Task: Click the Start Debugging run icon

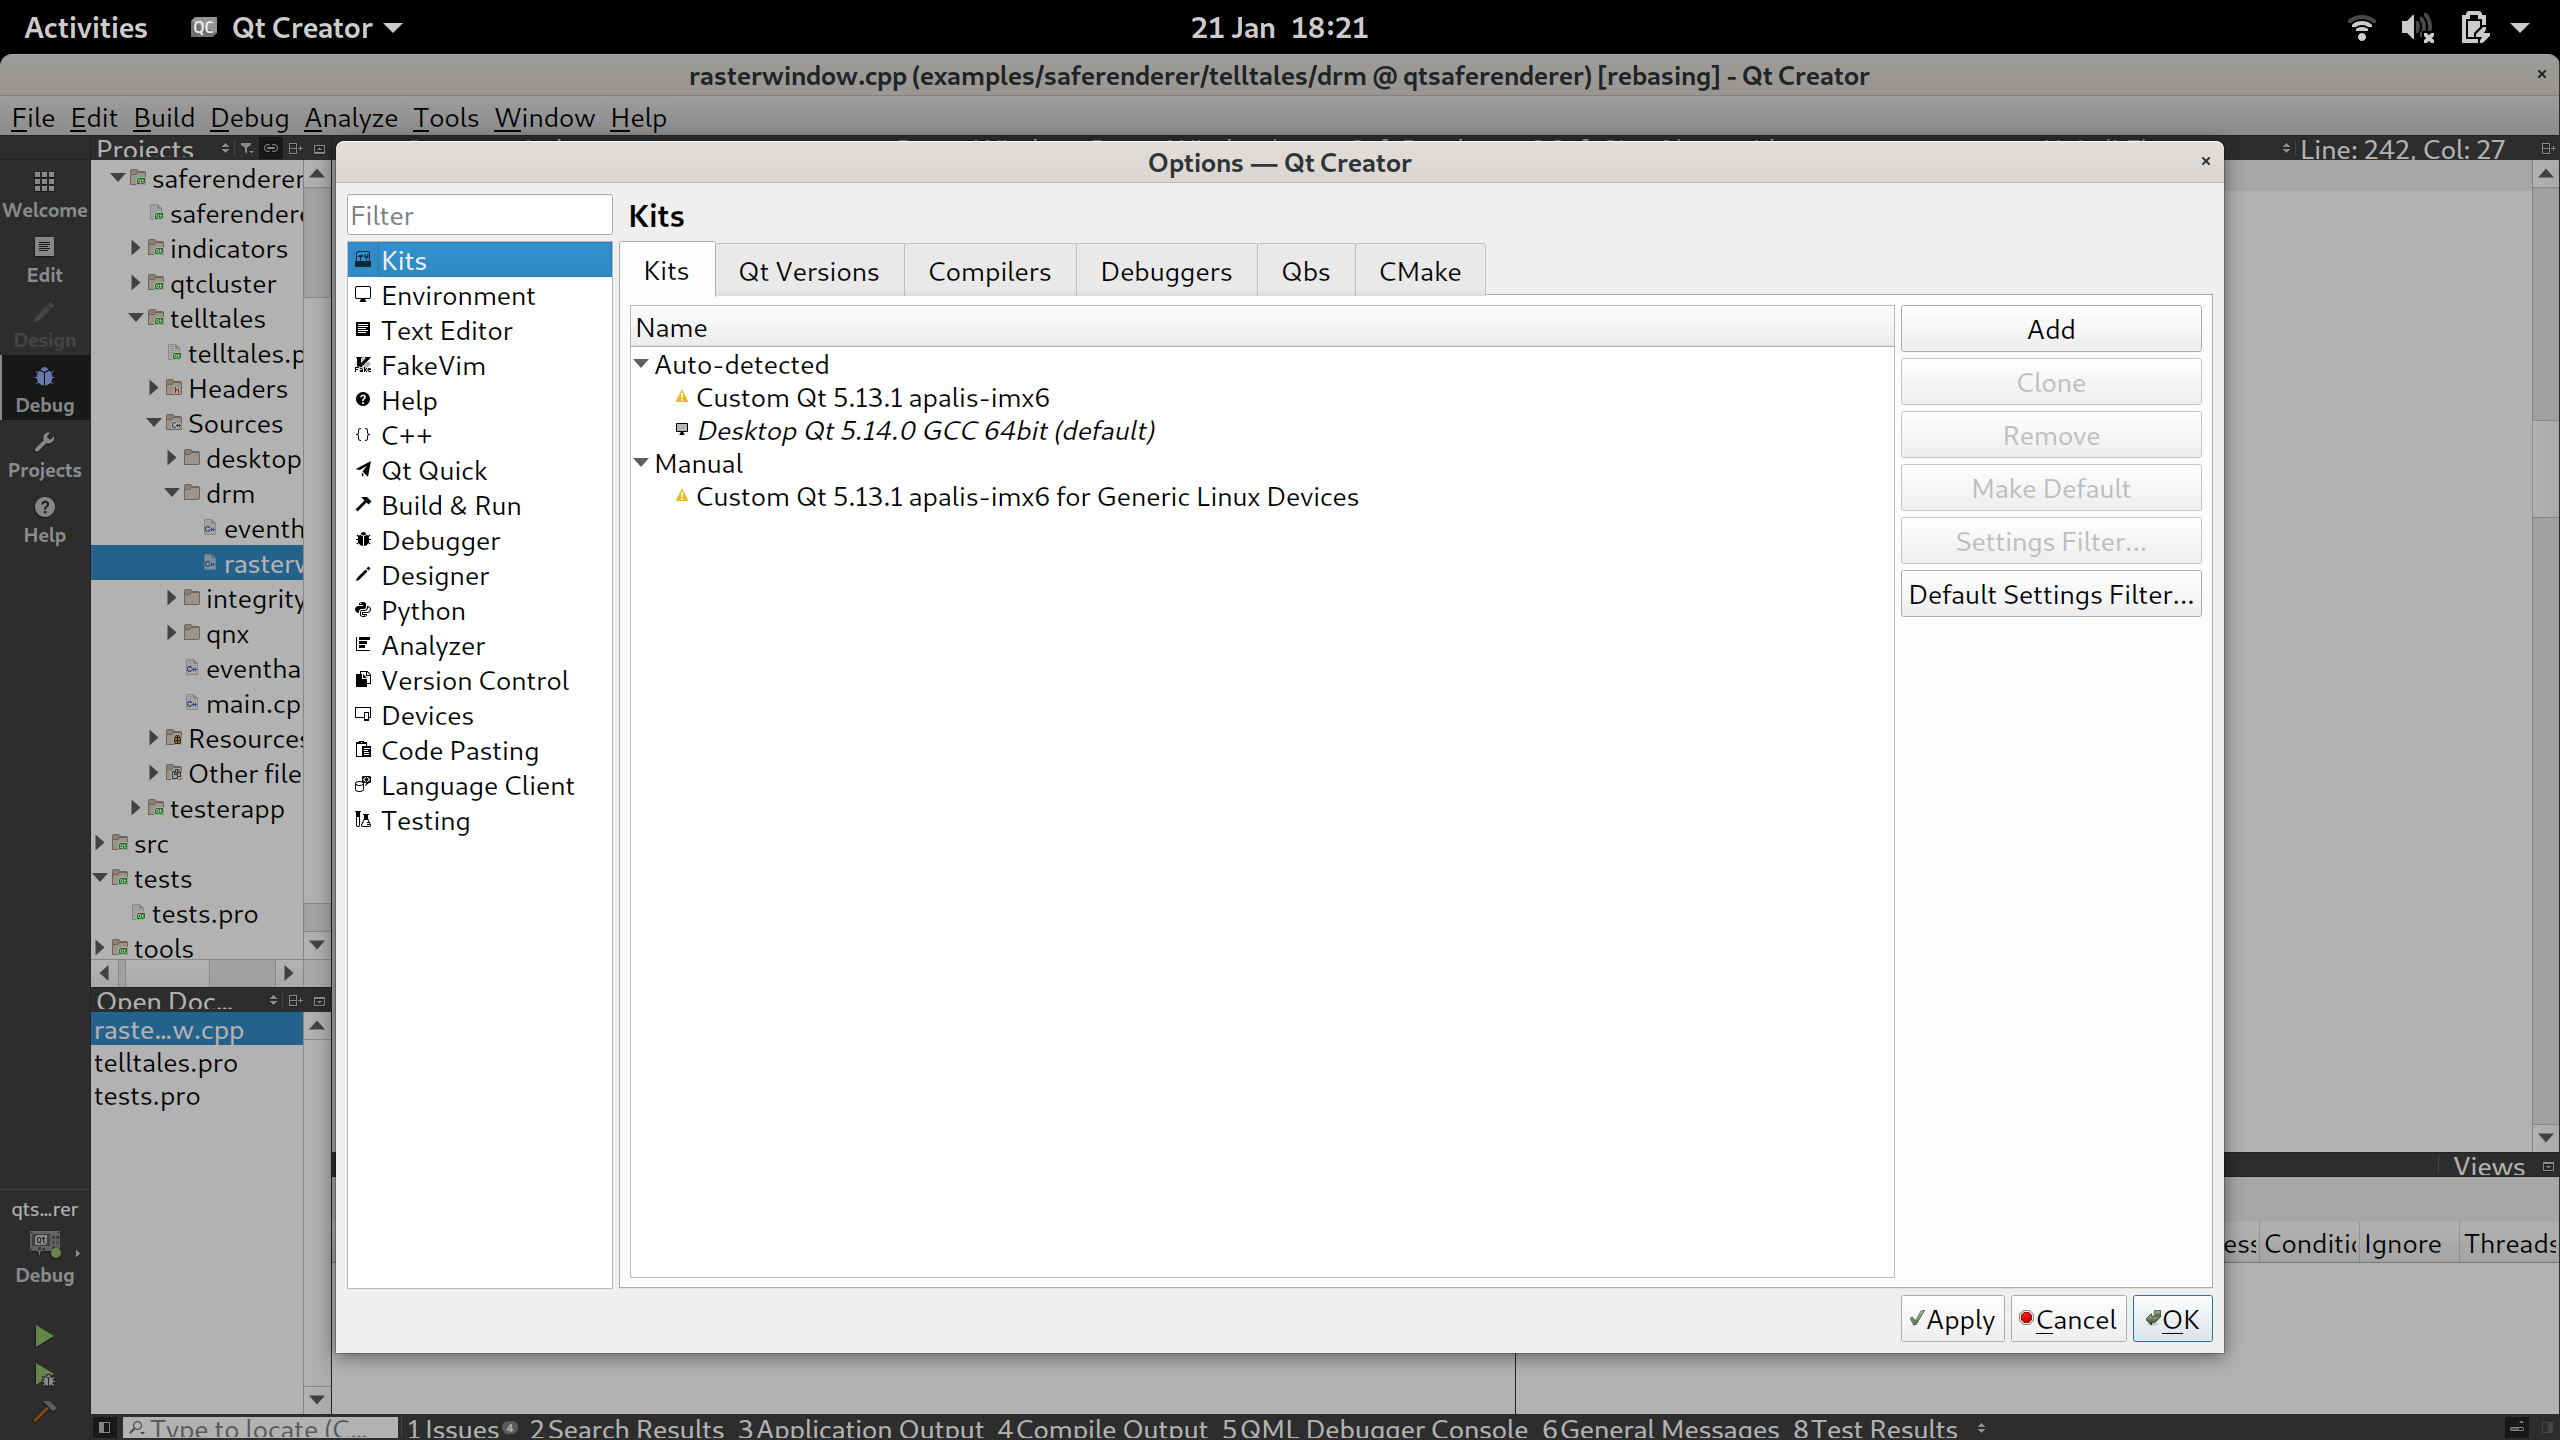Action: (x=44, y=1375)
